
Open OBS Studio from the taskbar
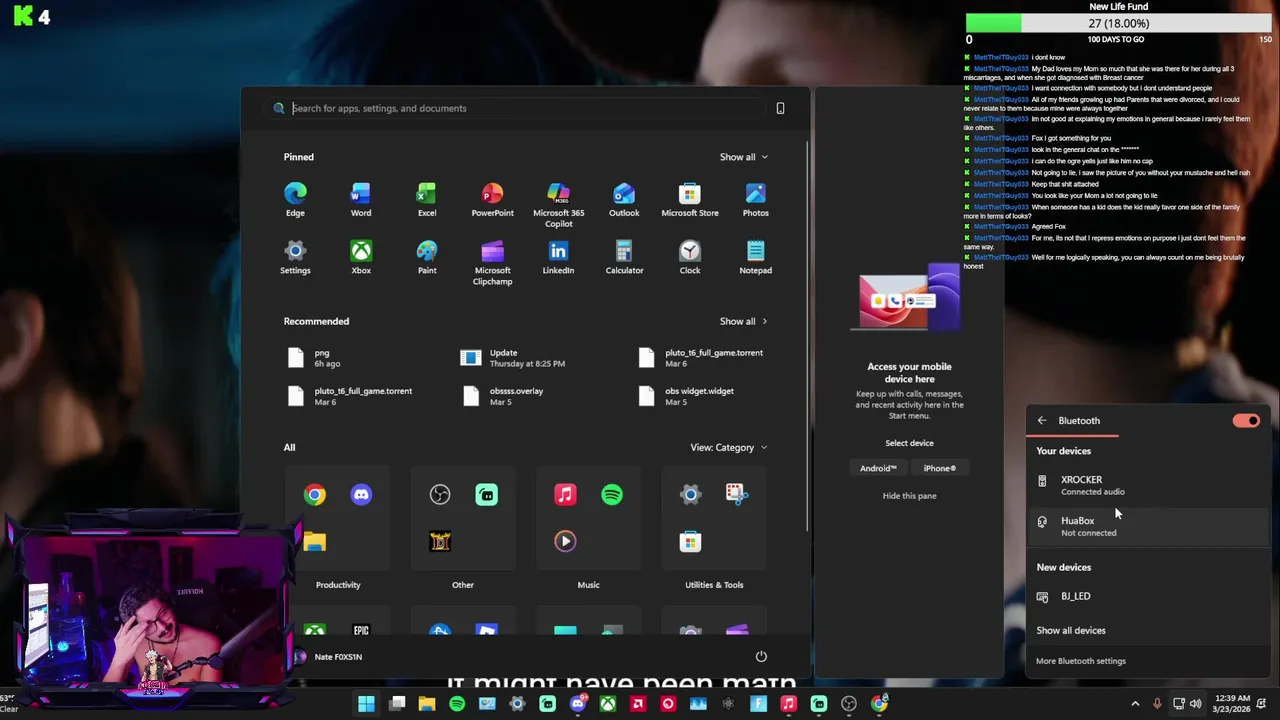pyautogui.click(x=849, y=704)
